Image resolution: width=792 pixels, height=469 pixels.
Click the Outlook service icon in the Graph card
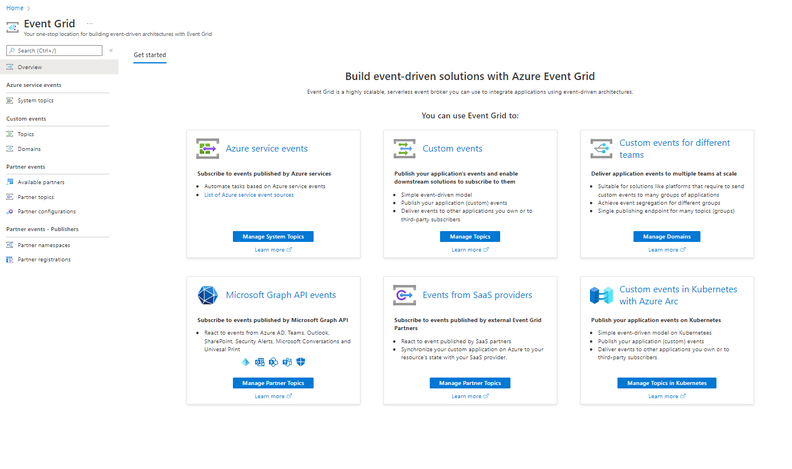tap(260, 362)
